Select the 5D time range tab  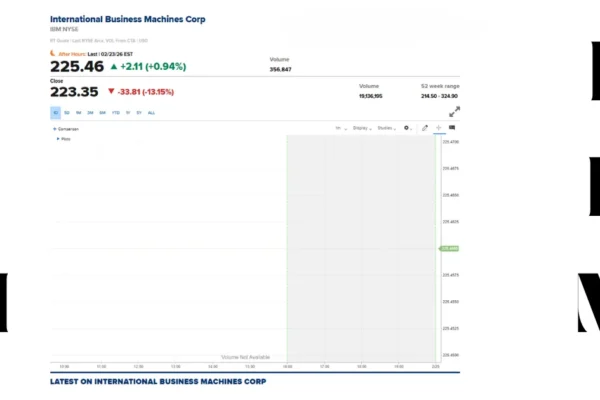point(67,113)
